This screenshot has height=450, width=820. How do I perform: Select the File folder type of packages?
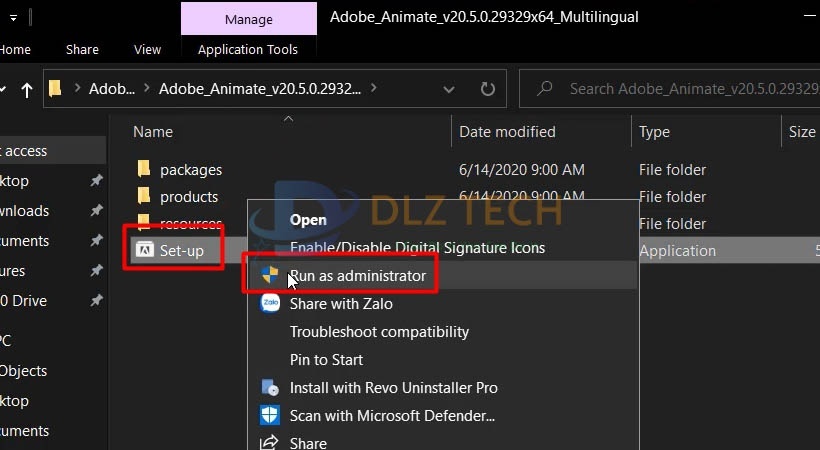coord(672,170)
